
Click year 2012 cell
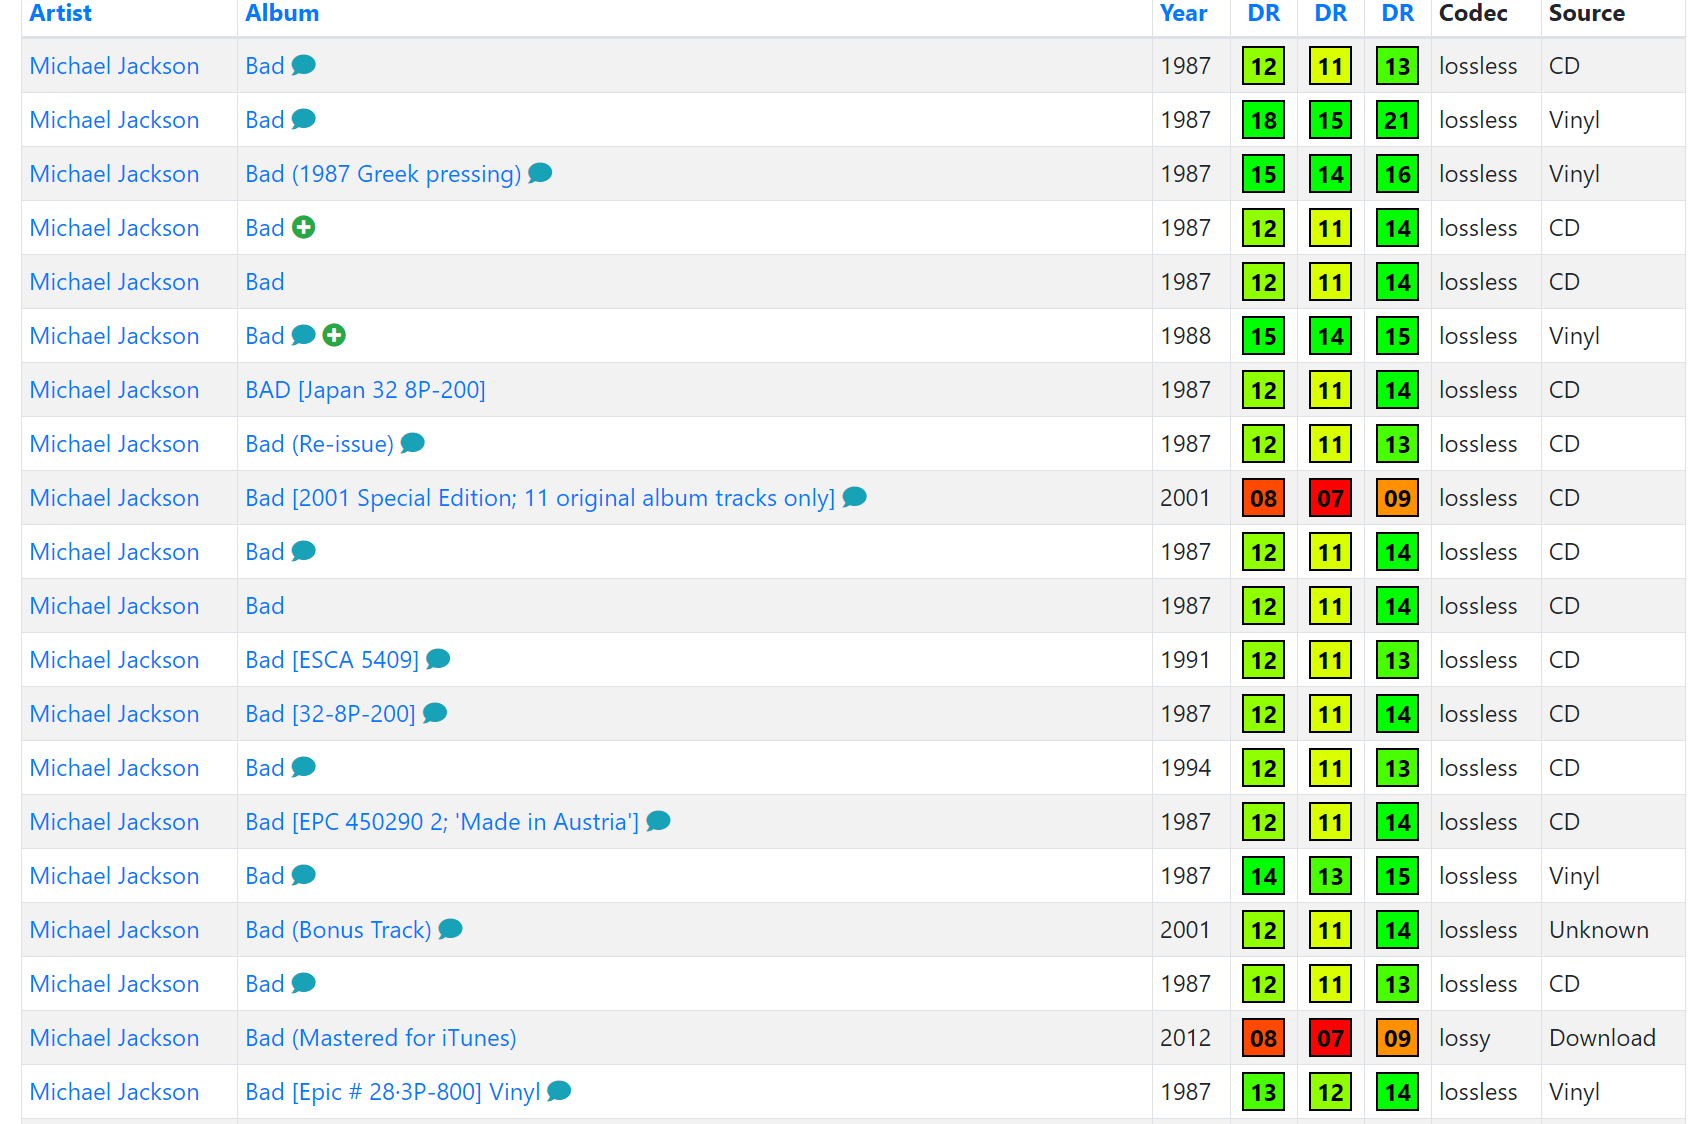(x=1185, y=1038)
